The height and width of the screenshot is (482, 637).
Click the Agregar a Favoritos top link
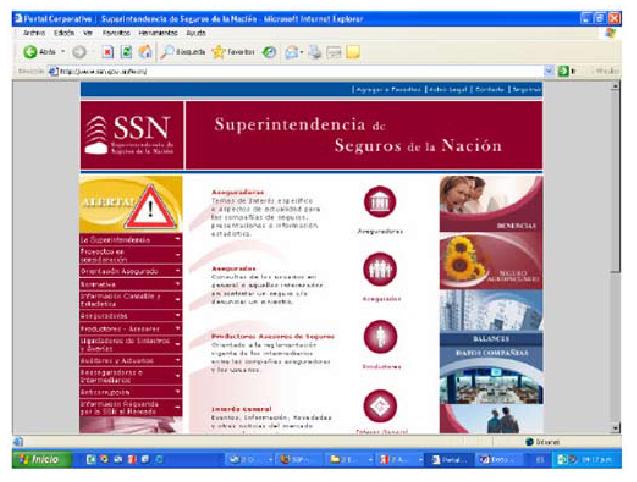click(x=388, y=89)
